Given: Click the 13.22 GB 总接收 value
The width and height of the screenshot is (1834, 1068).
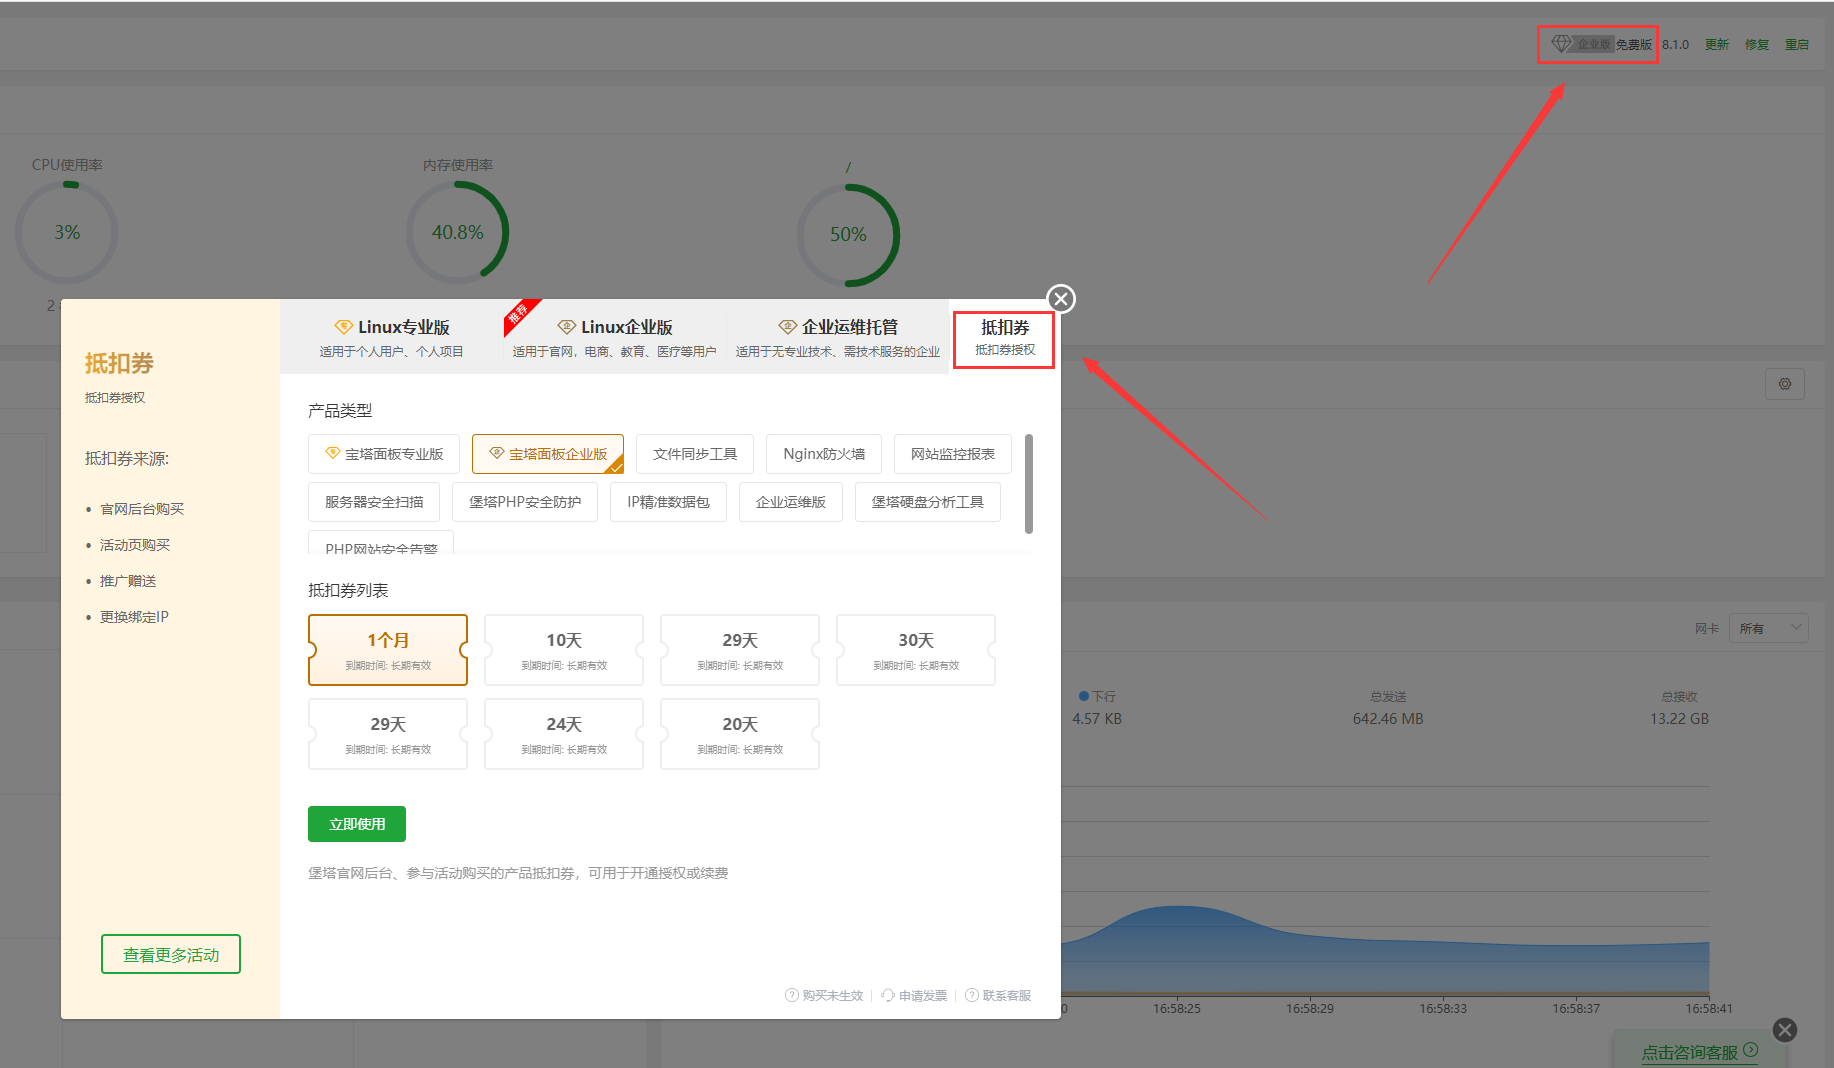Looking at the screenshot, I should pos(1679,719).
